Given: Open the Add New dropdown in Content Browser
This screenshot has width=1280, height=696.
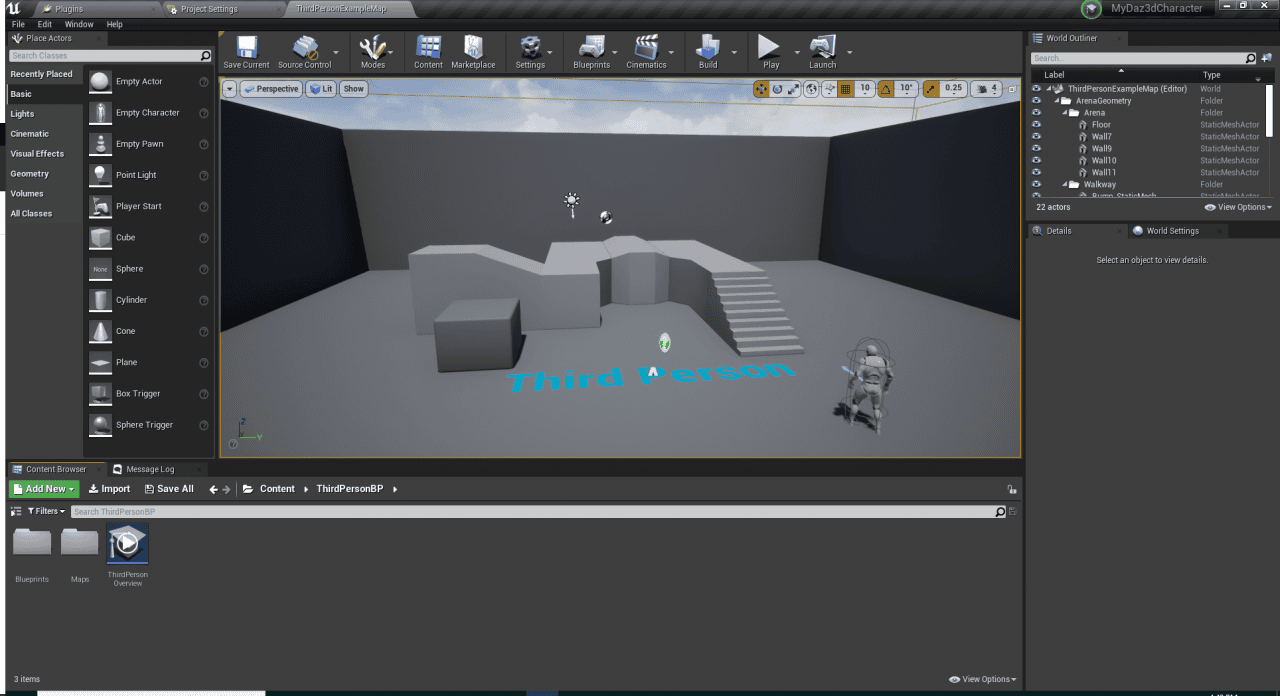Looking at the screenshot, I should tap(44, 489).
